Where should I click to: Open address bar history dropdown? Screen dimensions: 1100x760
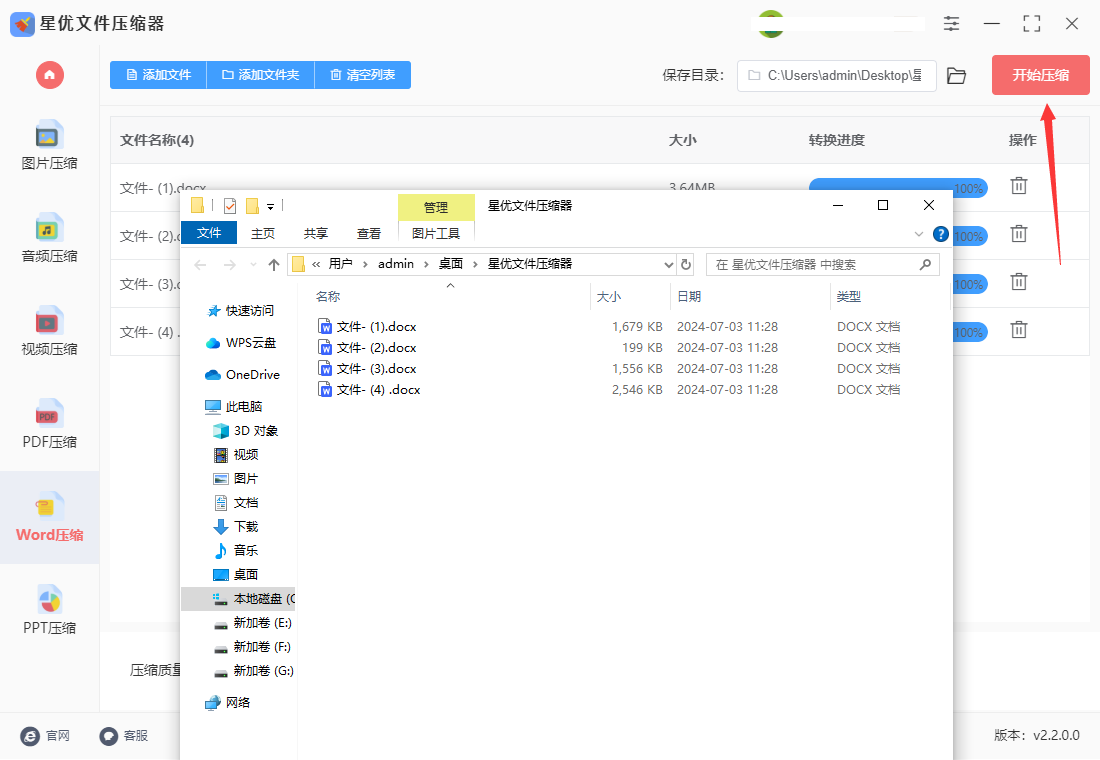(x=669, y=265)
